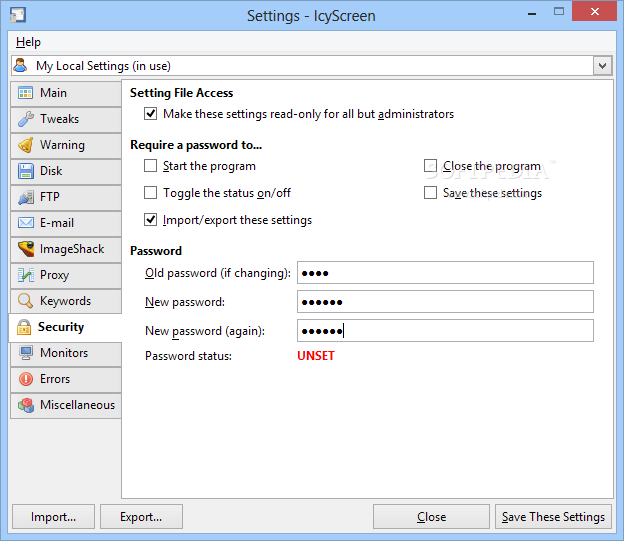Switch to the FTP tab
Image resolution: width=624 pixels, height=541 pixels.
66,197
